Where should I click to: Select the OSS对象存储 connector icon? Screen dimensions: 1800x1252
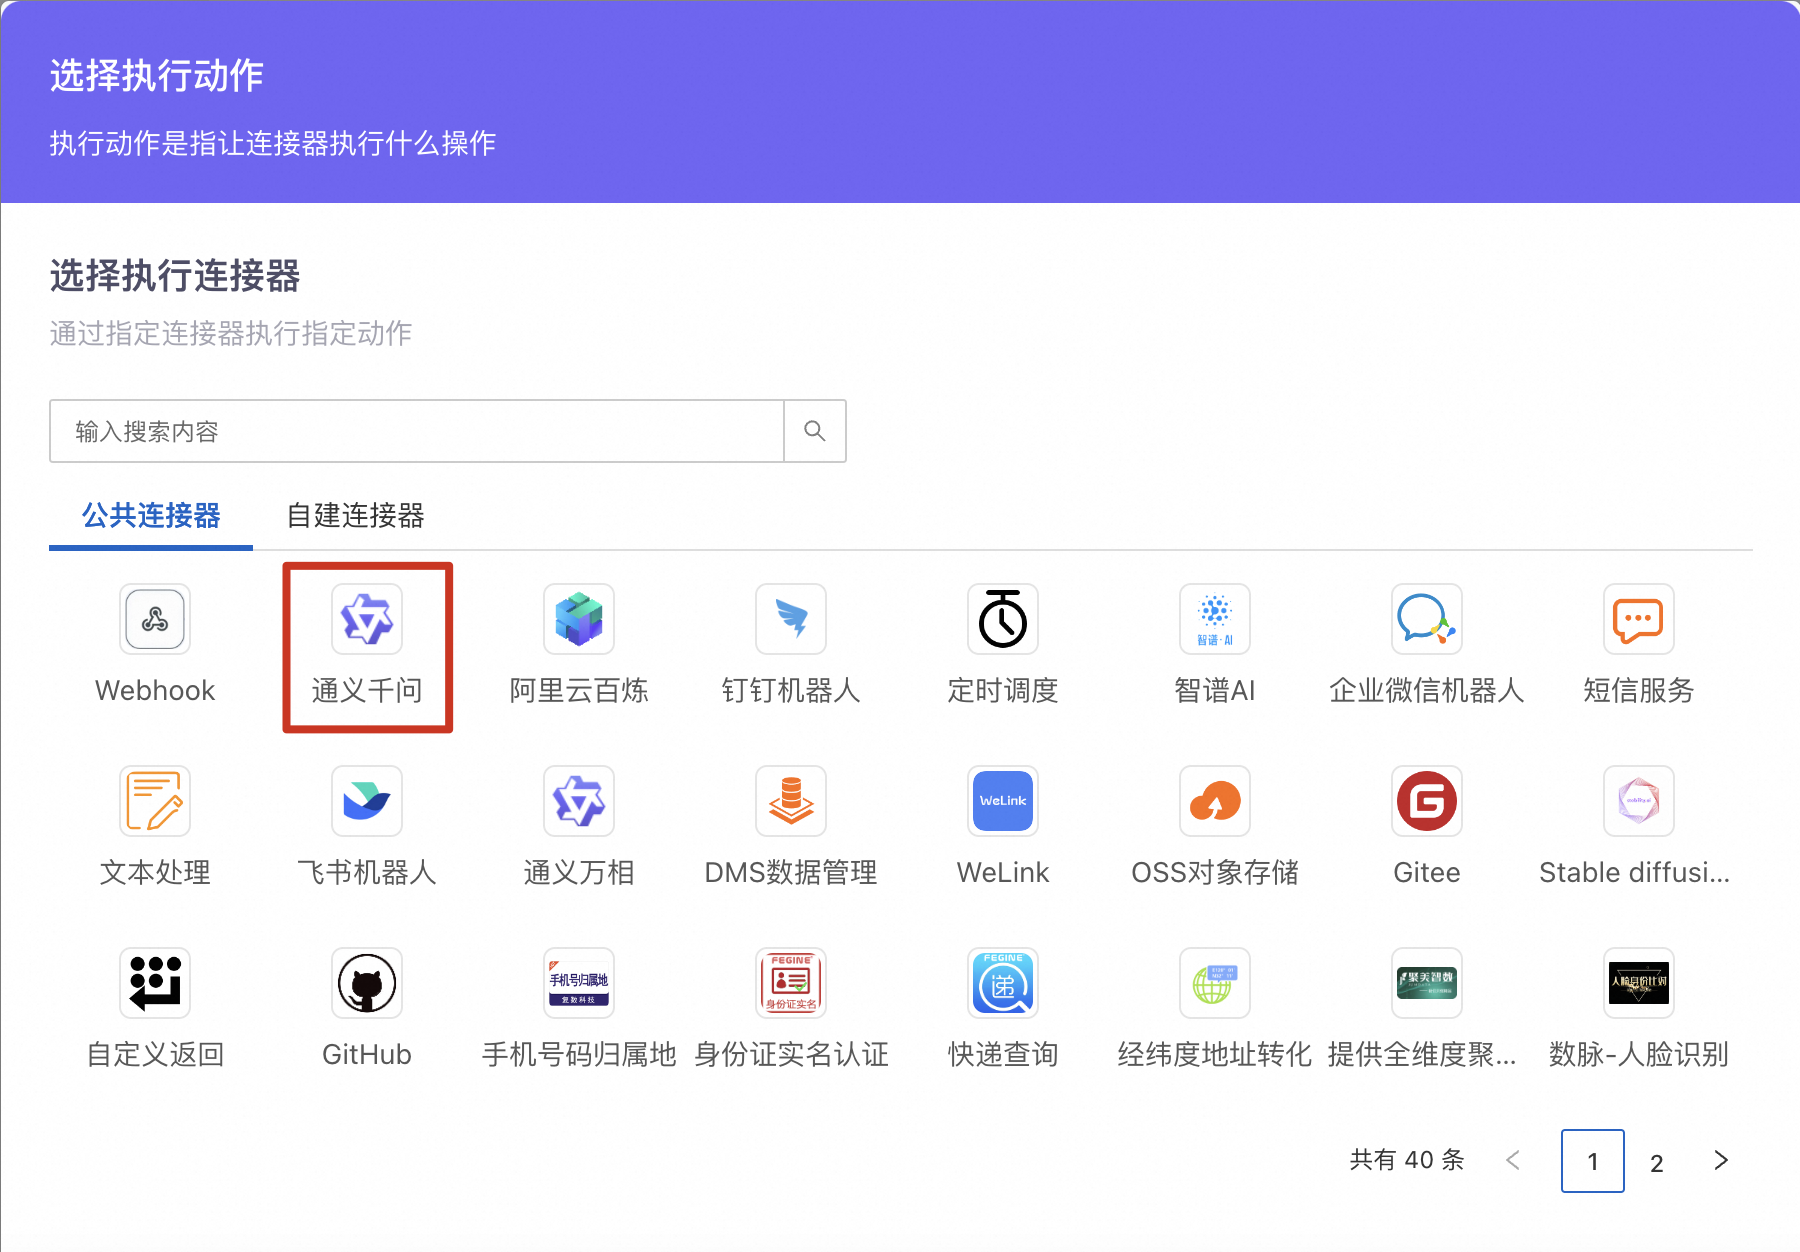(x=1215, y=801)
